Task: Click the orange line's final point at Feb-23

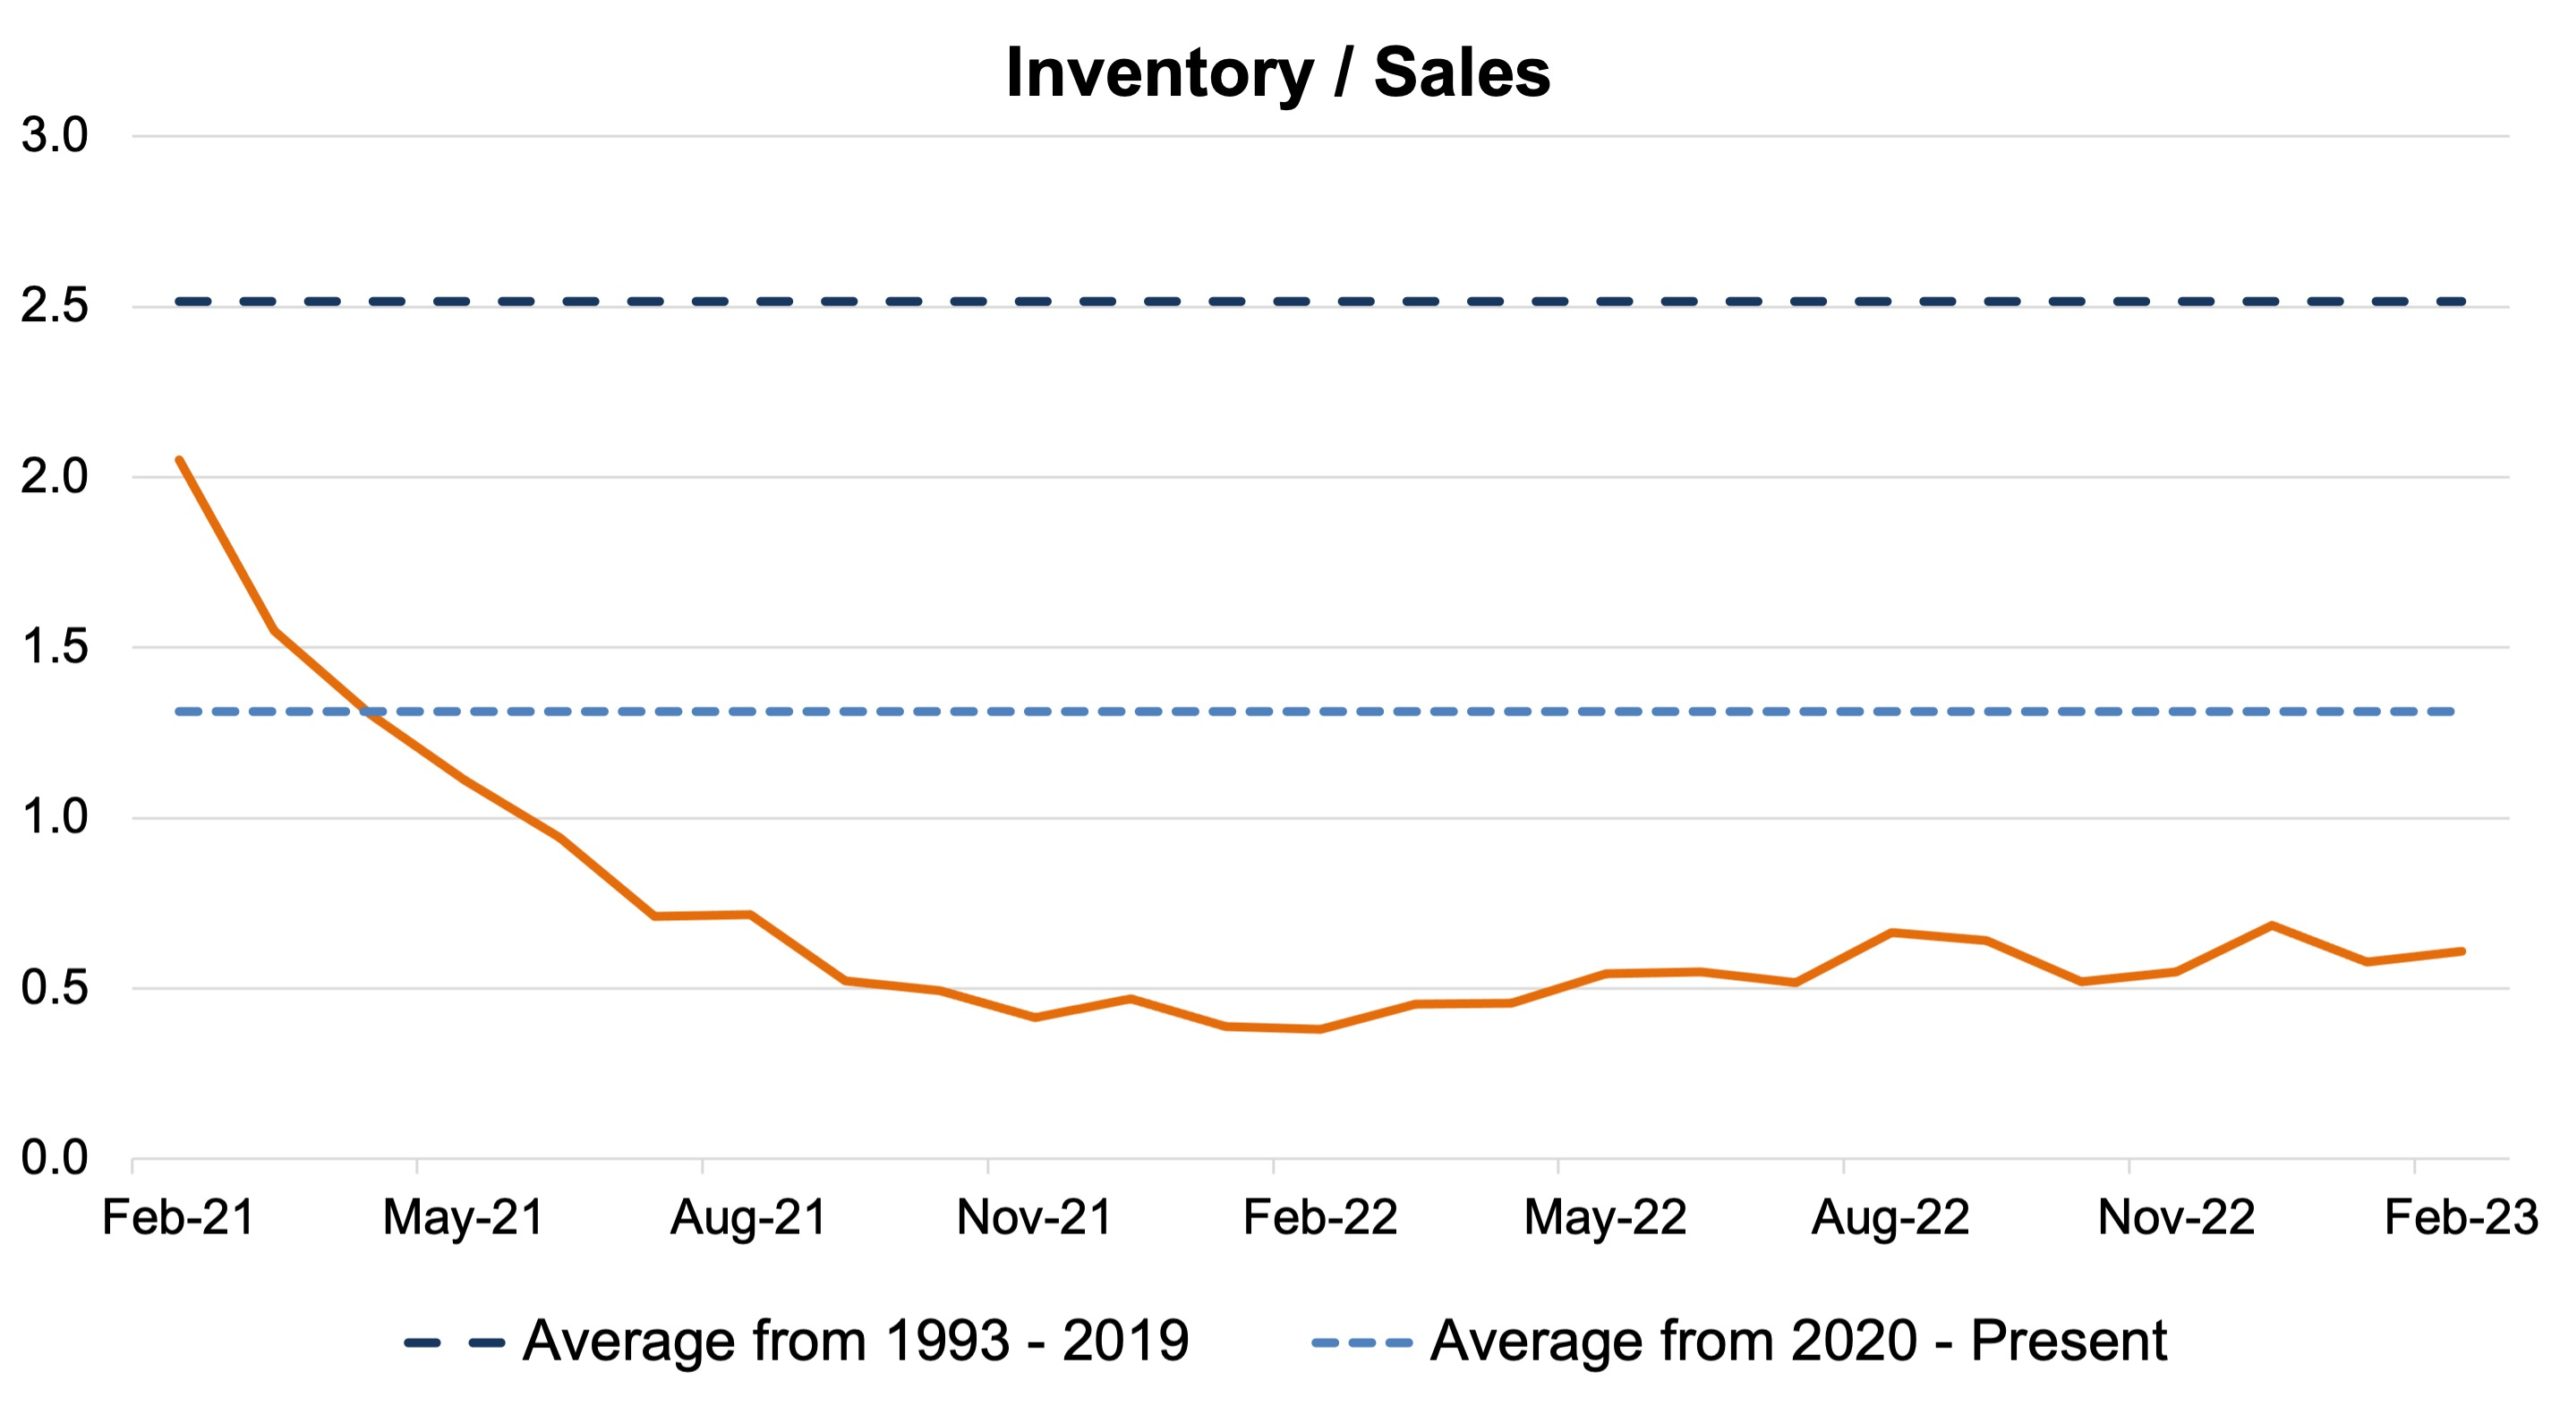Action: (x=2461, y=951)
